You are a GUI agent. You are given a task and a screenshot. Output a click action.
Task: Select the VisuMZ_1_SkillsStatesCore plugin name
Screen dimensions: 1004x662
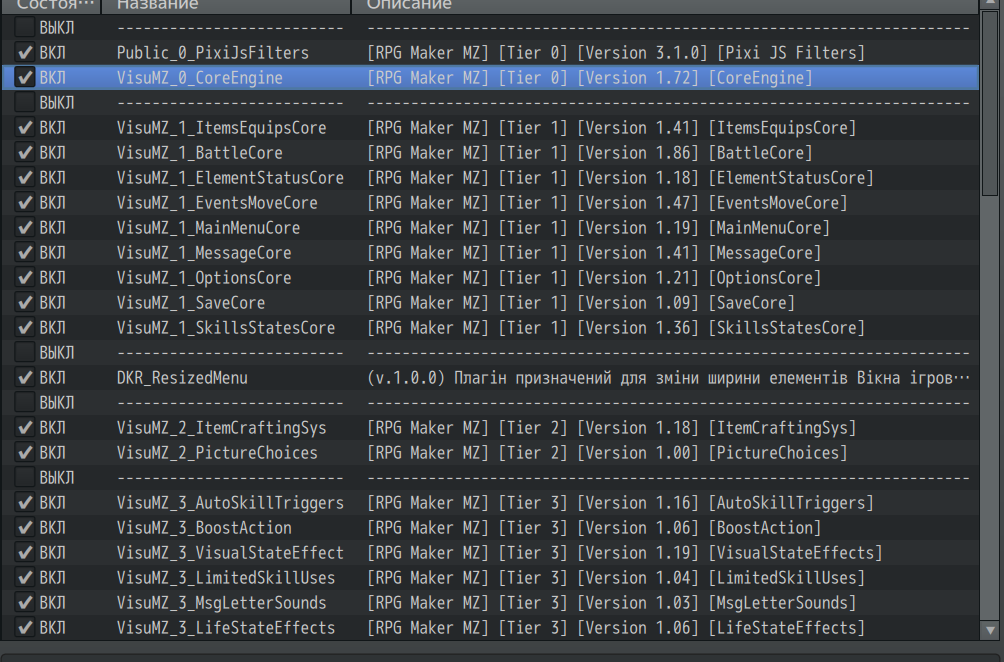pyautogui.click(x=226, y=328)
